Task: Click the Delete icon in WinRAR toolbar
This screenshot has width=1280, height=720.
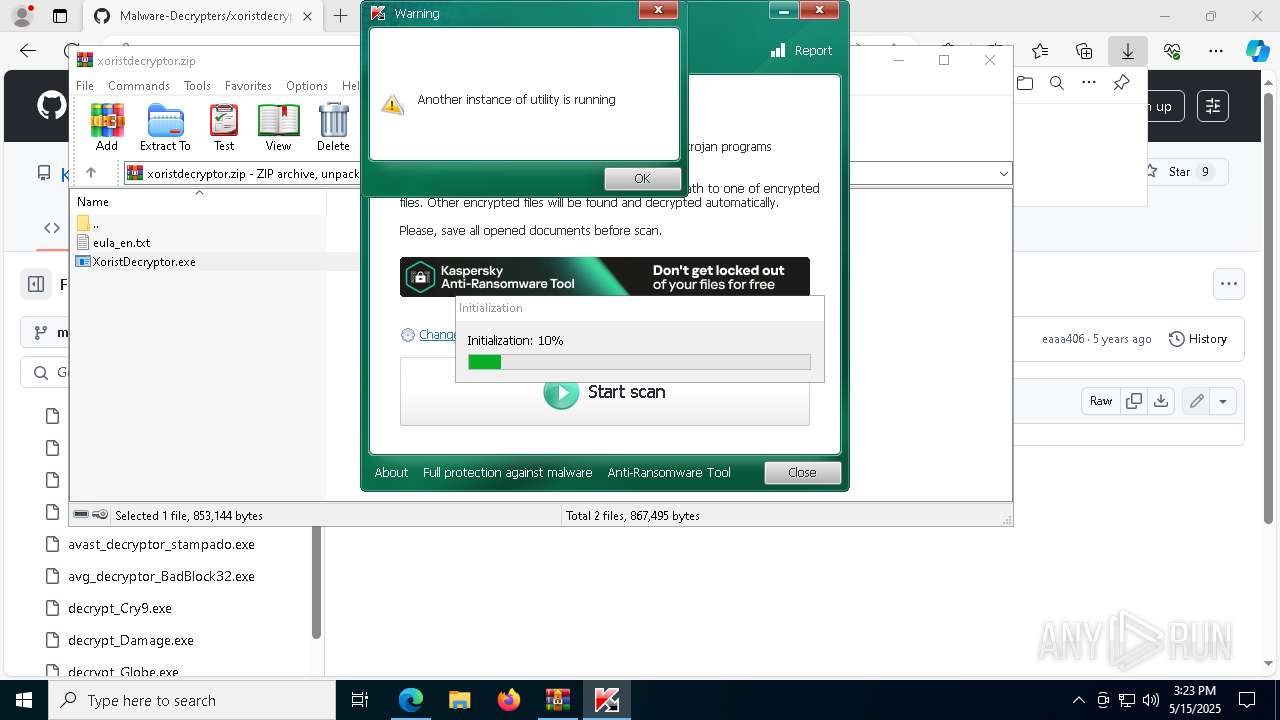Action: tap(333, 127)
